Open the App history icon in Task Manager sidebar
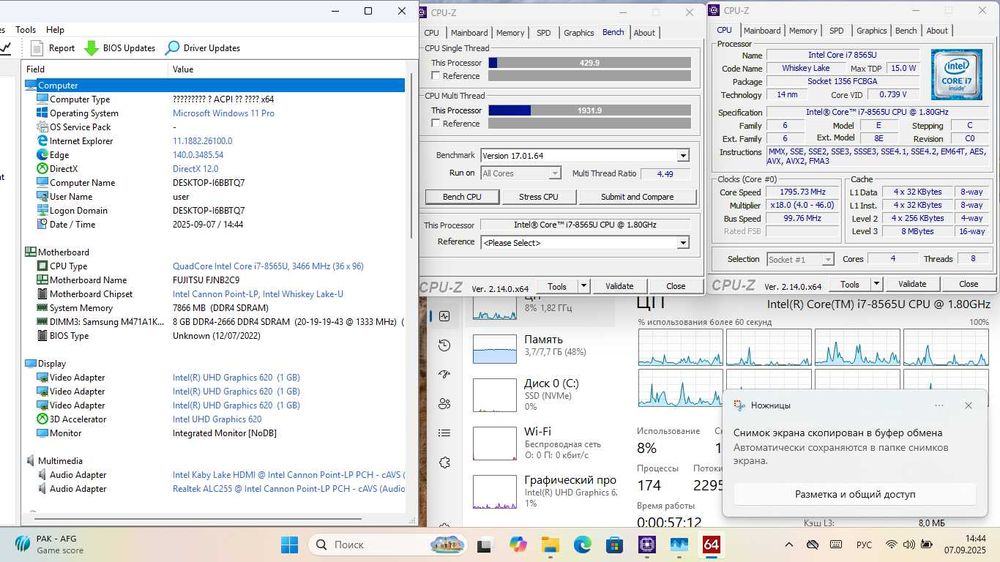1000x562 pixels. click(445, 345)
